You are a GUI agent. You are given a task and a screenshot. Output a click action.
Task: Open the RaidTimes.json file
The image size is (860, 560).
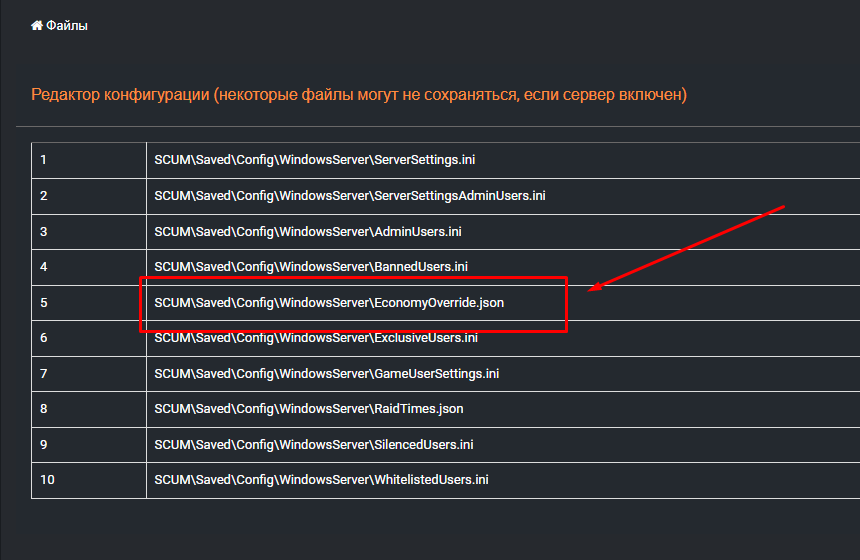(x=308, y=409)
